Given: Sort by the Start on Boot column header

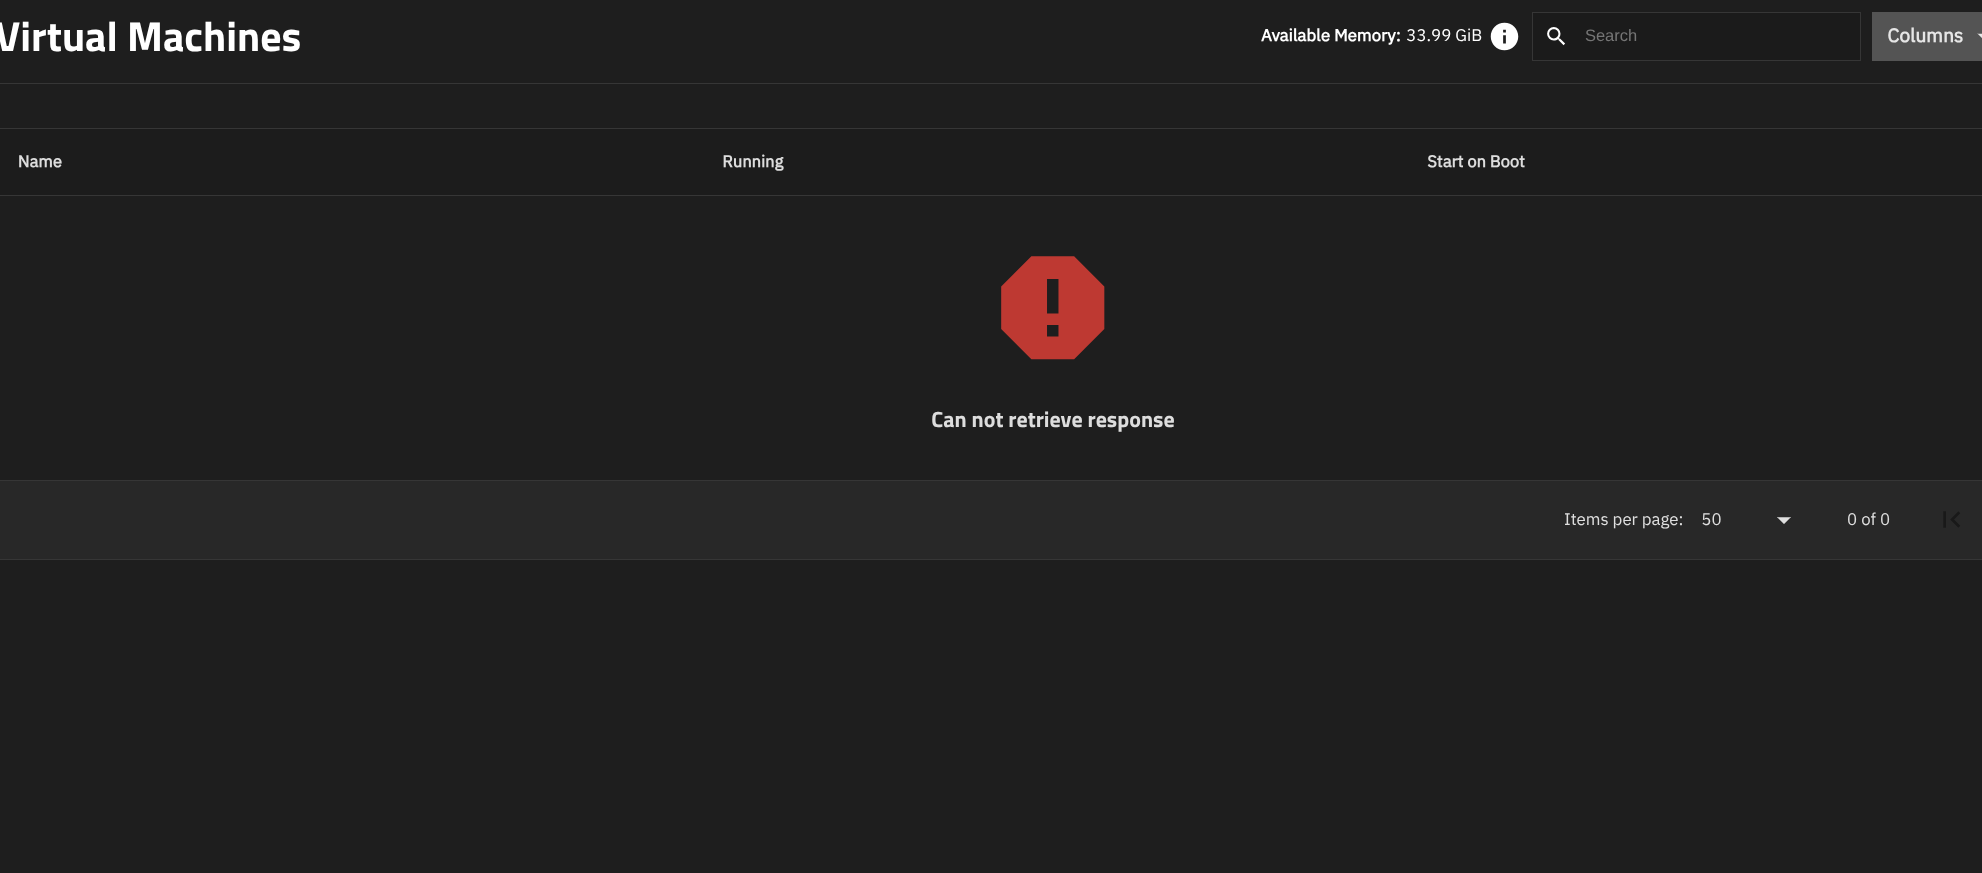Looking at the screenshot, I should tap(1475, 162).
